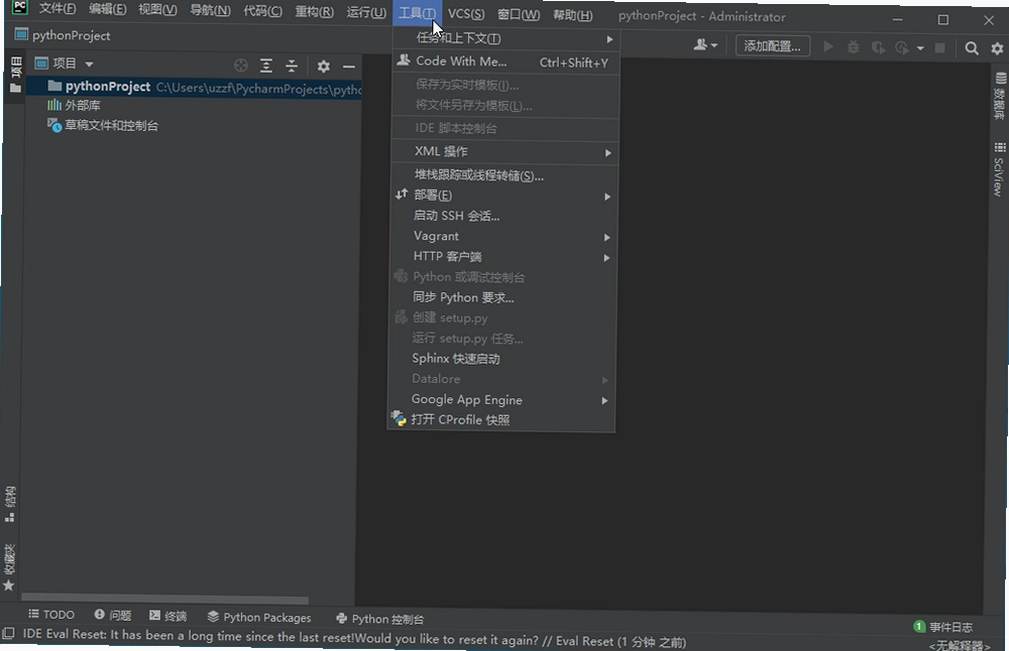Open 窗口(W) menu

518,14
